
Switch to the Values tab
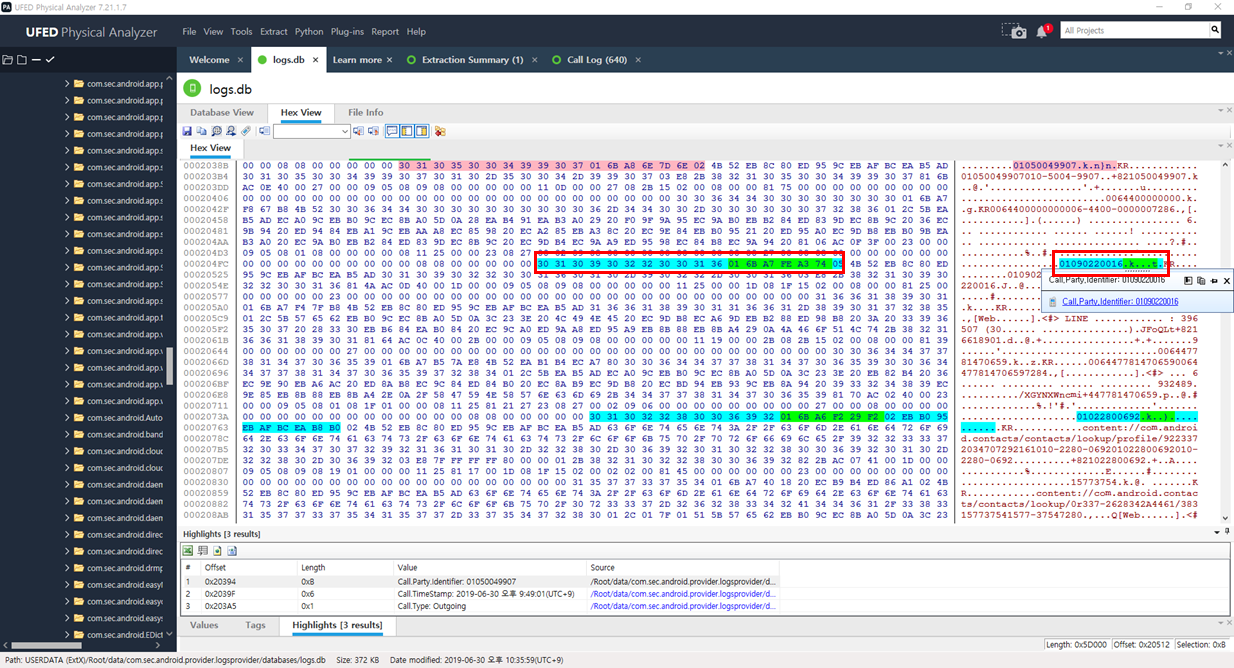point(204,625)
